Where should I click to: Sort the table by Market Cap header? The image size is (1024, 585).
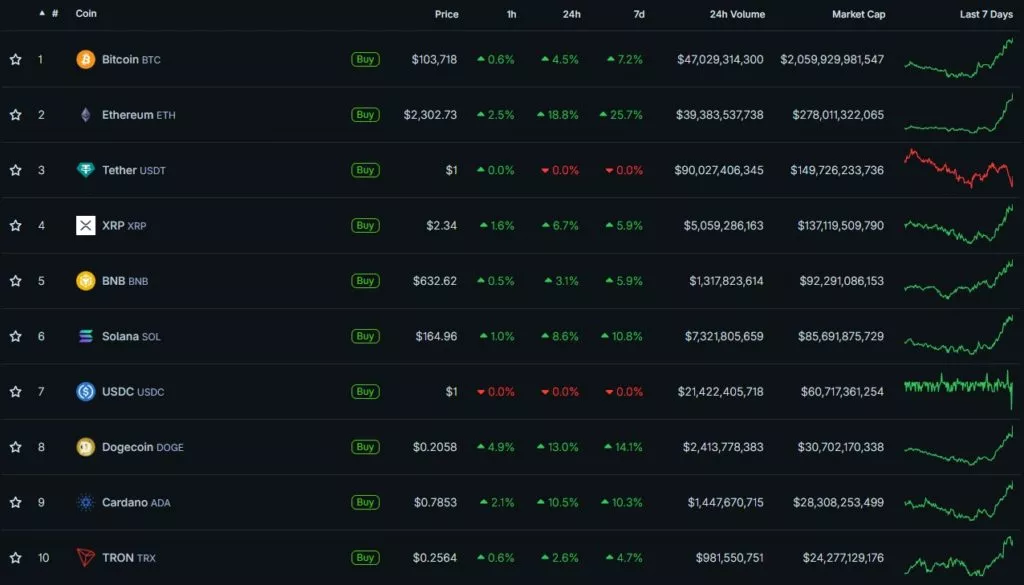click(858, 15)
